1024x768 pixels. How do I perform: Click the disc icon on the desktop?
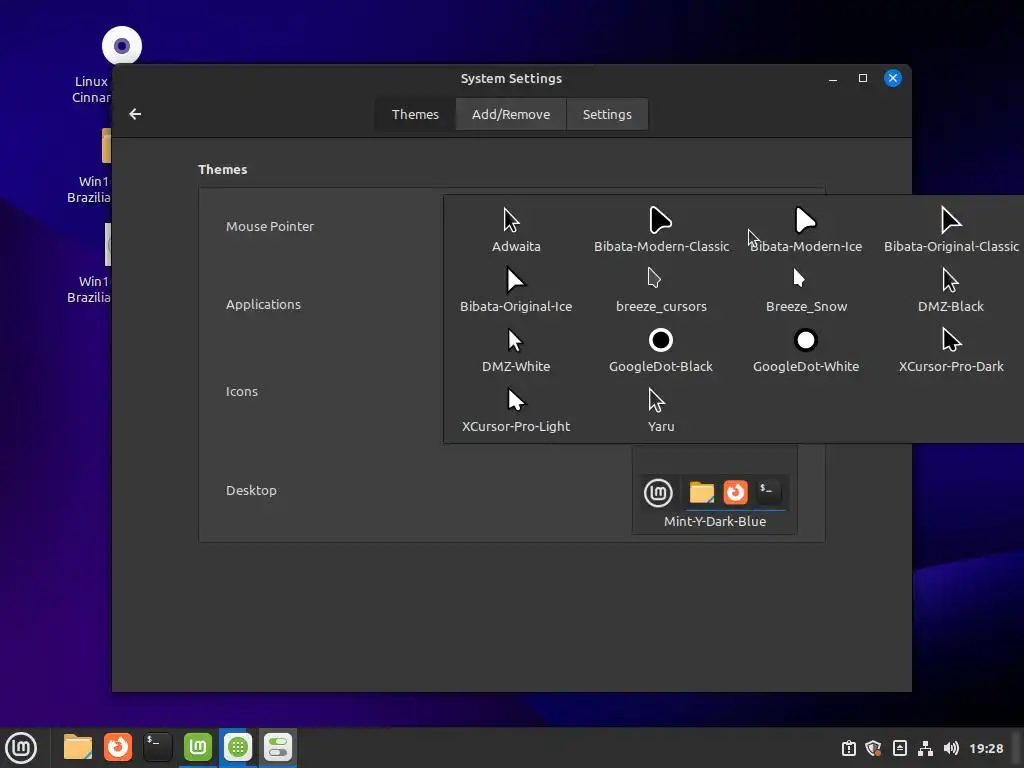[121, 46]
